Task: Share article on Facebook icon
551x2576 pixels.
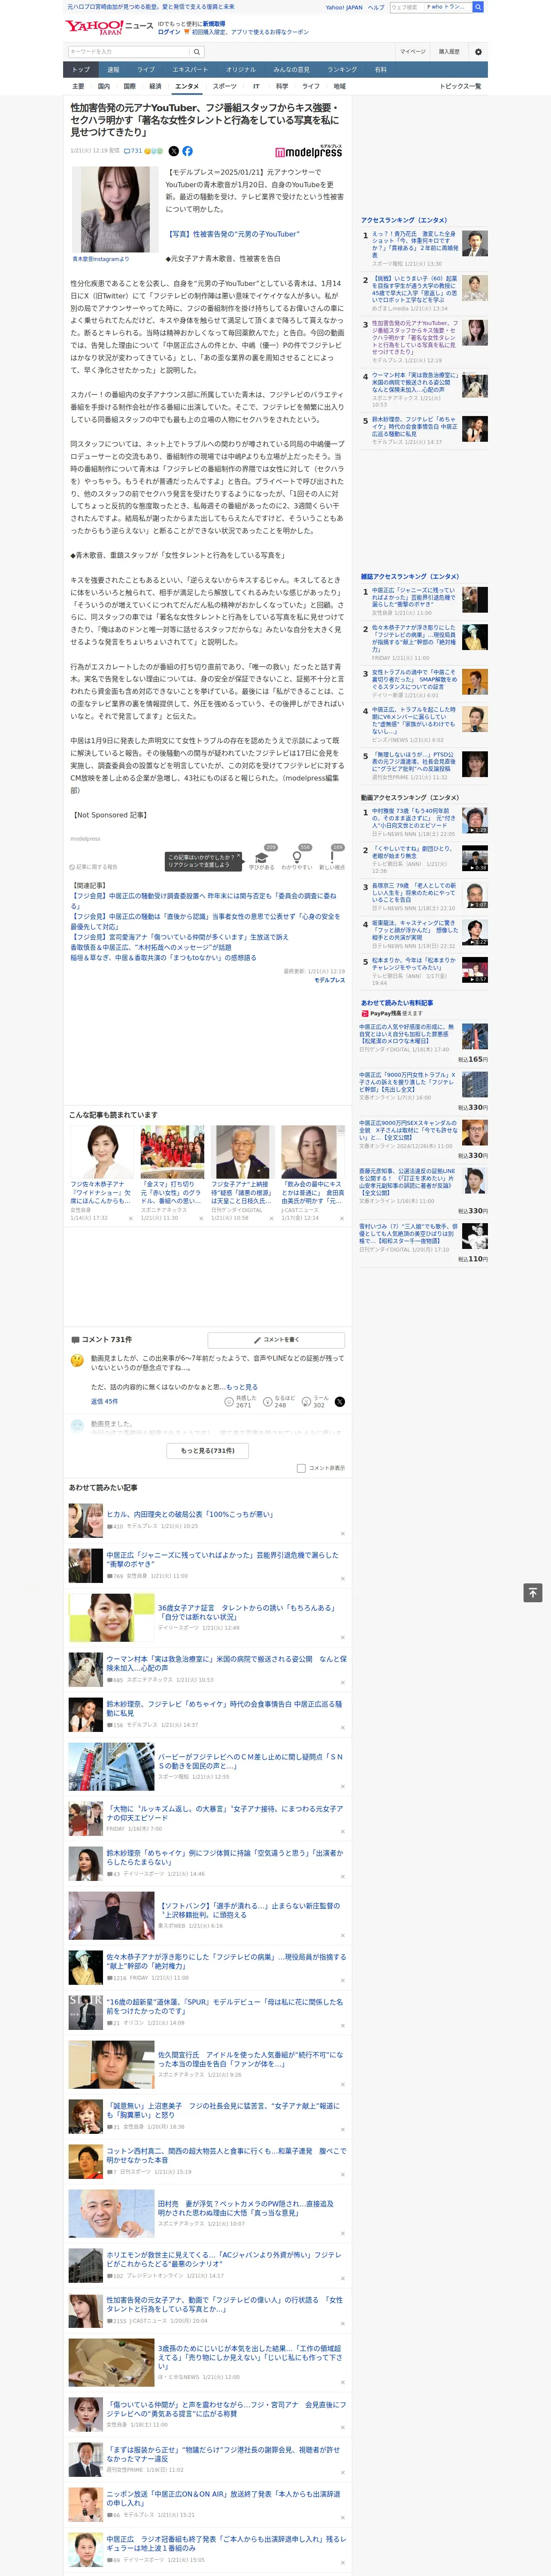Action: click(x=187, y=151)
